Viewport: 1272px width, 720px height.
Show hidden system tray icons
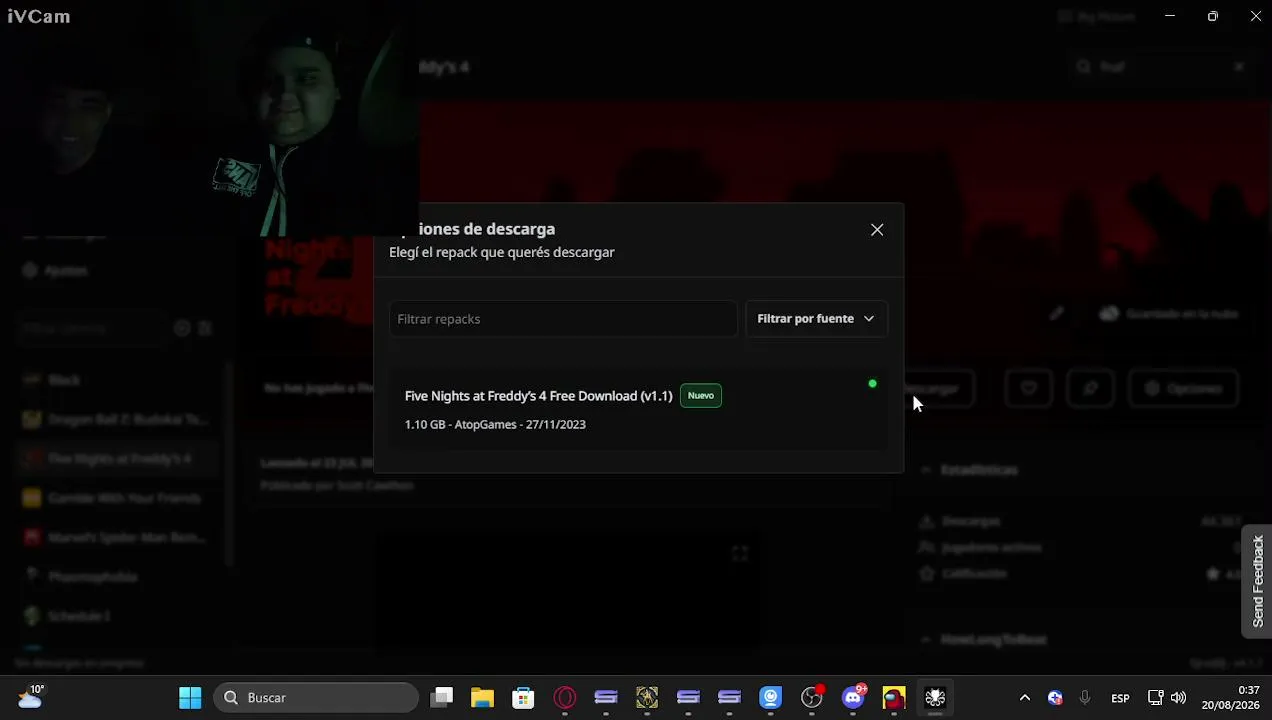click(1024, 698)
